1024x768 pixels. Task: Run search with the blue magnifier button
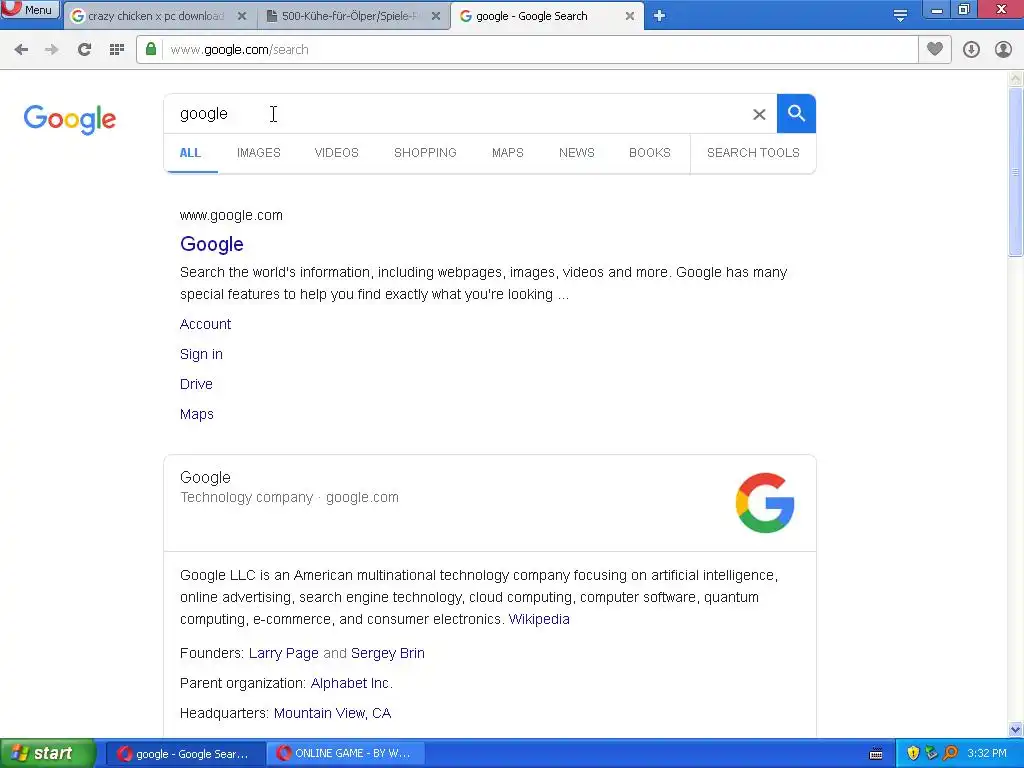[796, 114]
